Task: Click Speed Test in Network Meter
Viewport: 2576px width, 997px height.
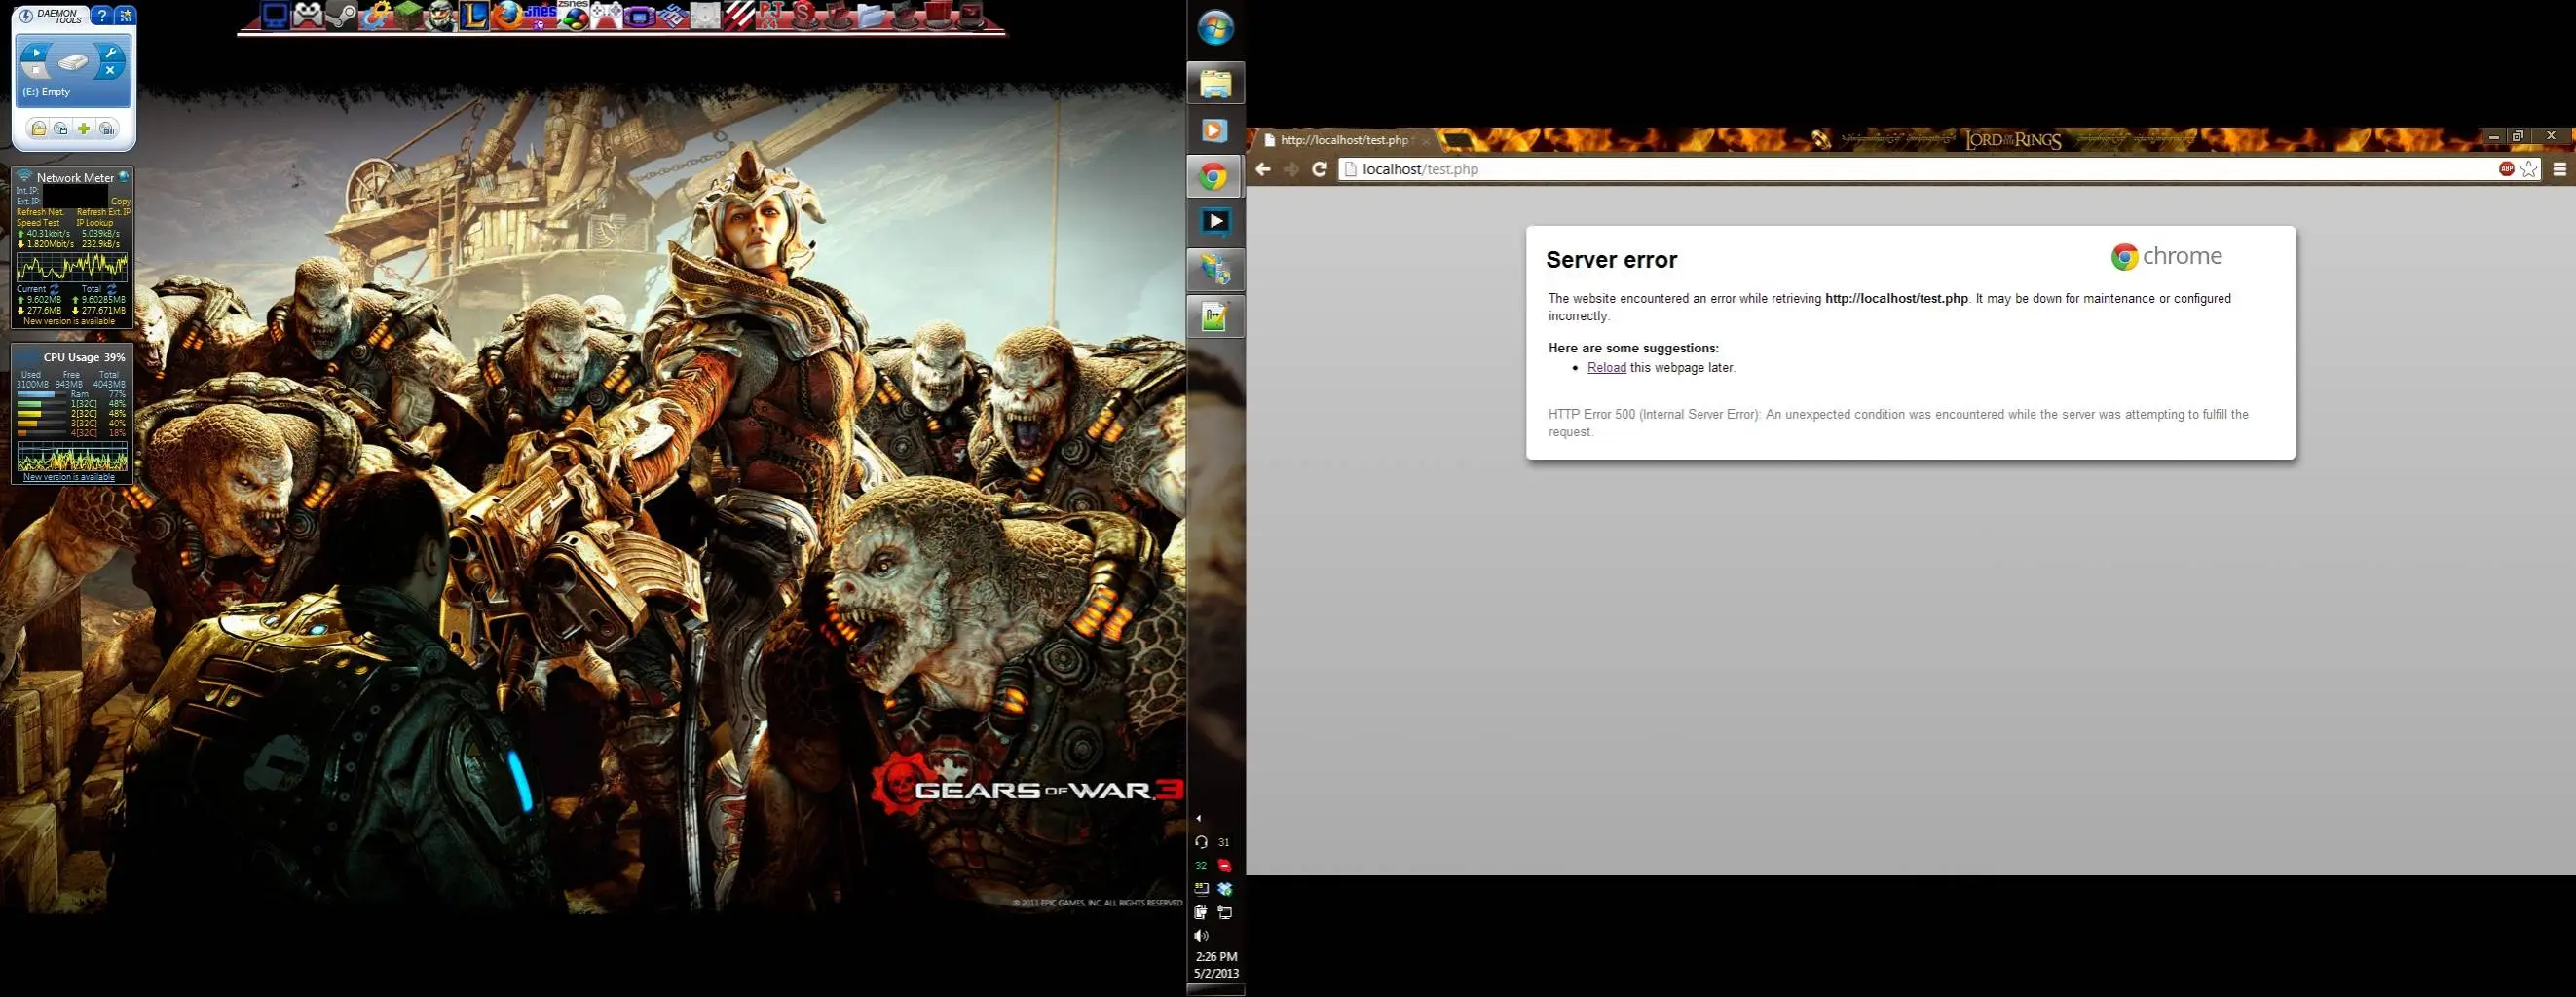Action: pos(38,223)
